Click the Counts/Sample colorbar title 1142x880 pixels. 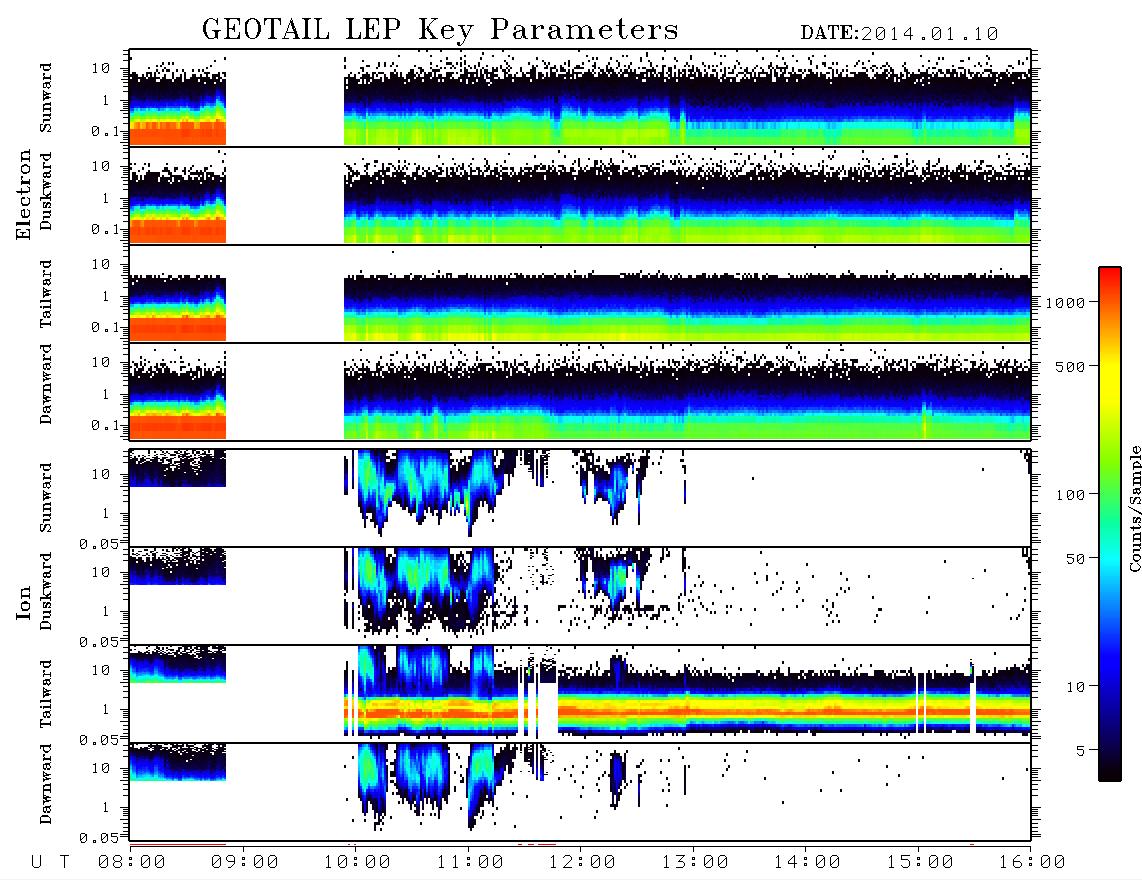[1134, 508]
